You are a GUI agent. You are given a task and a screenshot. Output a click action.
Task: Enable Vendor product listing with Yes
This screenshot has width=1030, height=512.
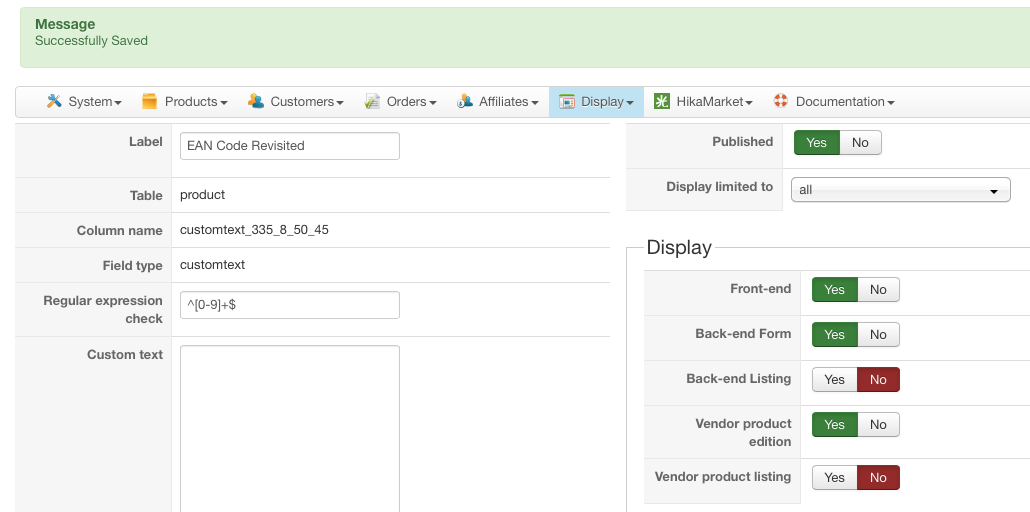pyautogui.click(x=834, y=478)
